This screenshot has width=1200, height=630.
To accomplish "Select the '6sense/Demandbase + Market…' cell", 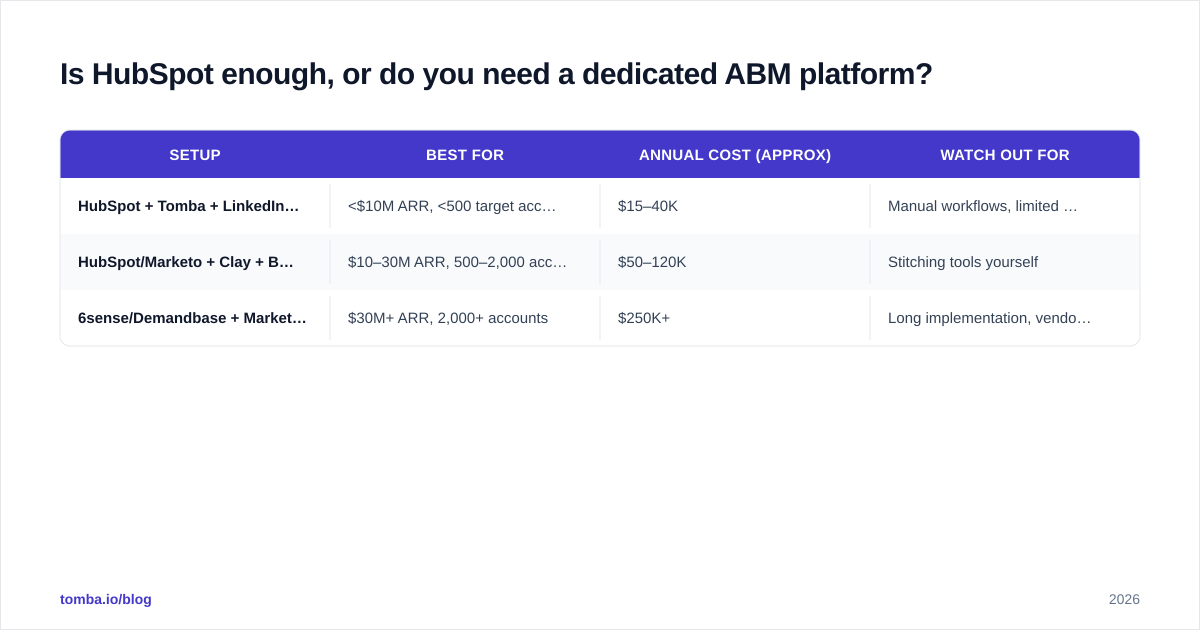I will [195, 318].
